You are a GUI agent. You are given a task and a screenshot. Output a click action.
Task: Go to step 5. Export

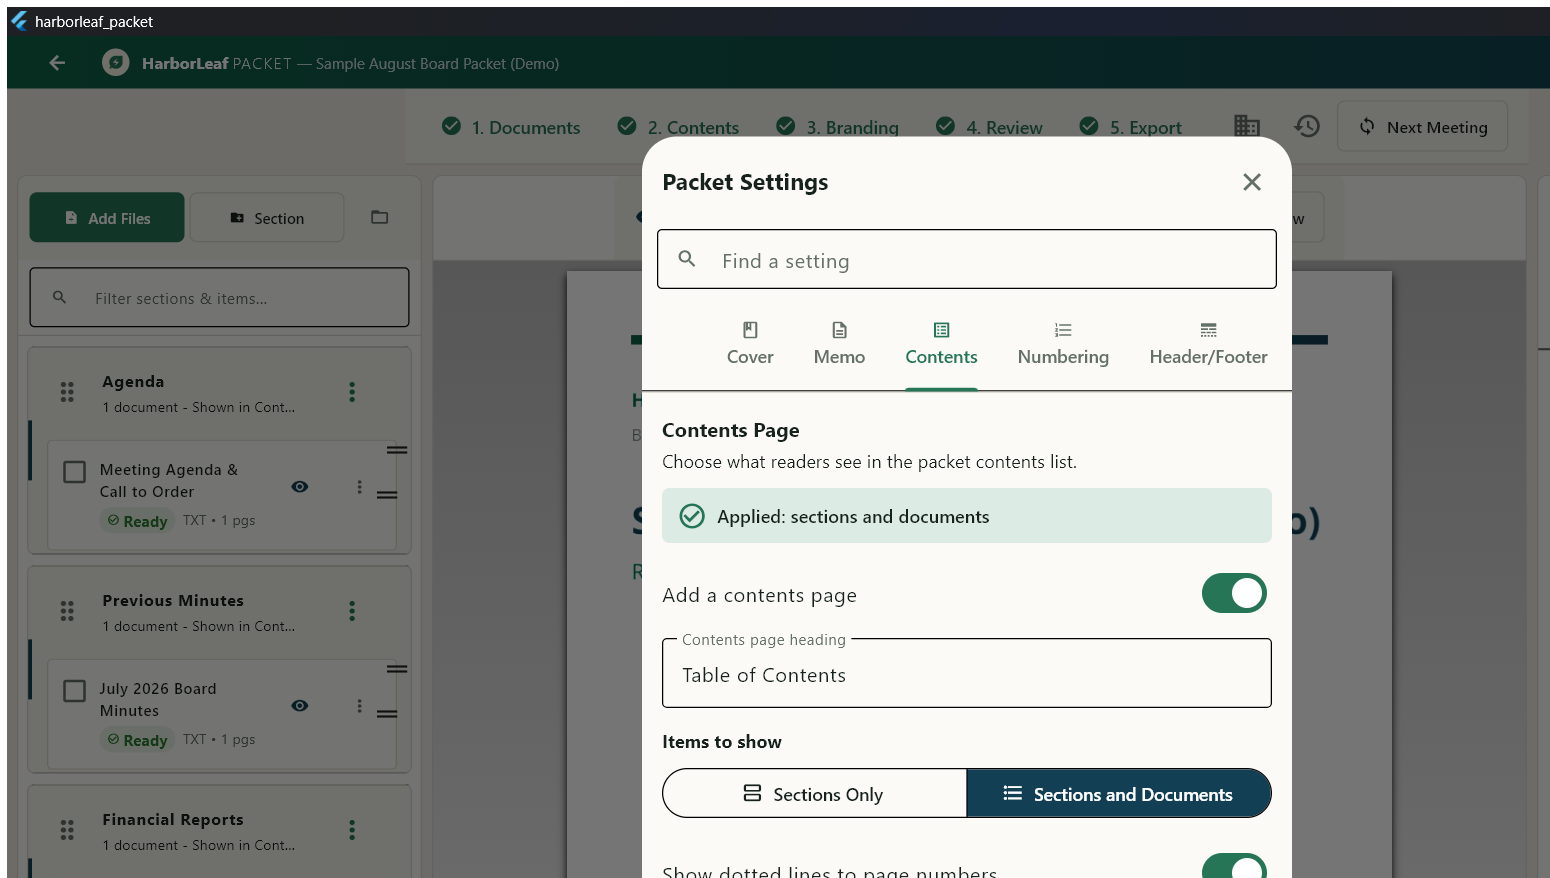[1131, 127]
